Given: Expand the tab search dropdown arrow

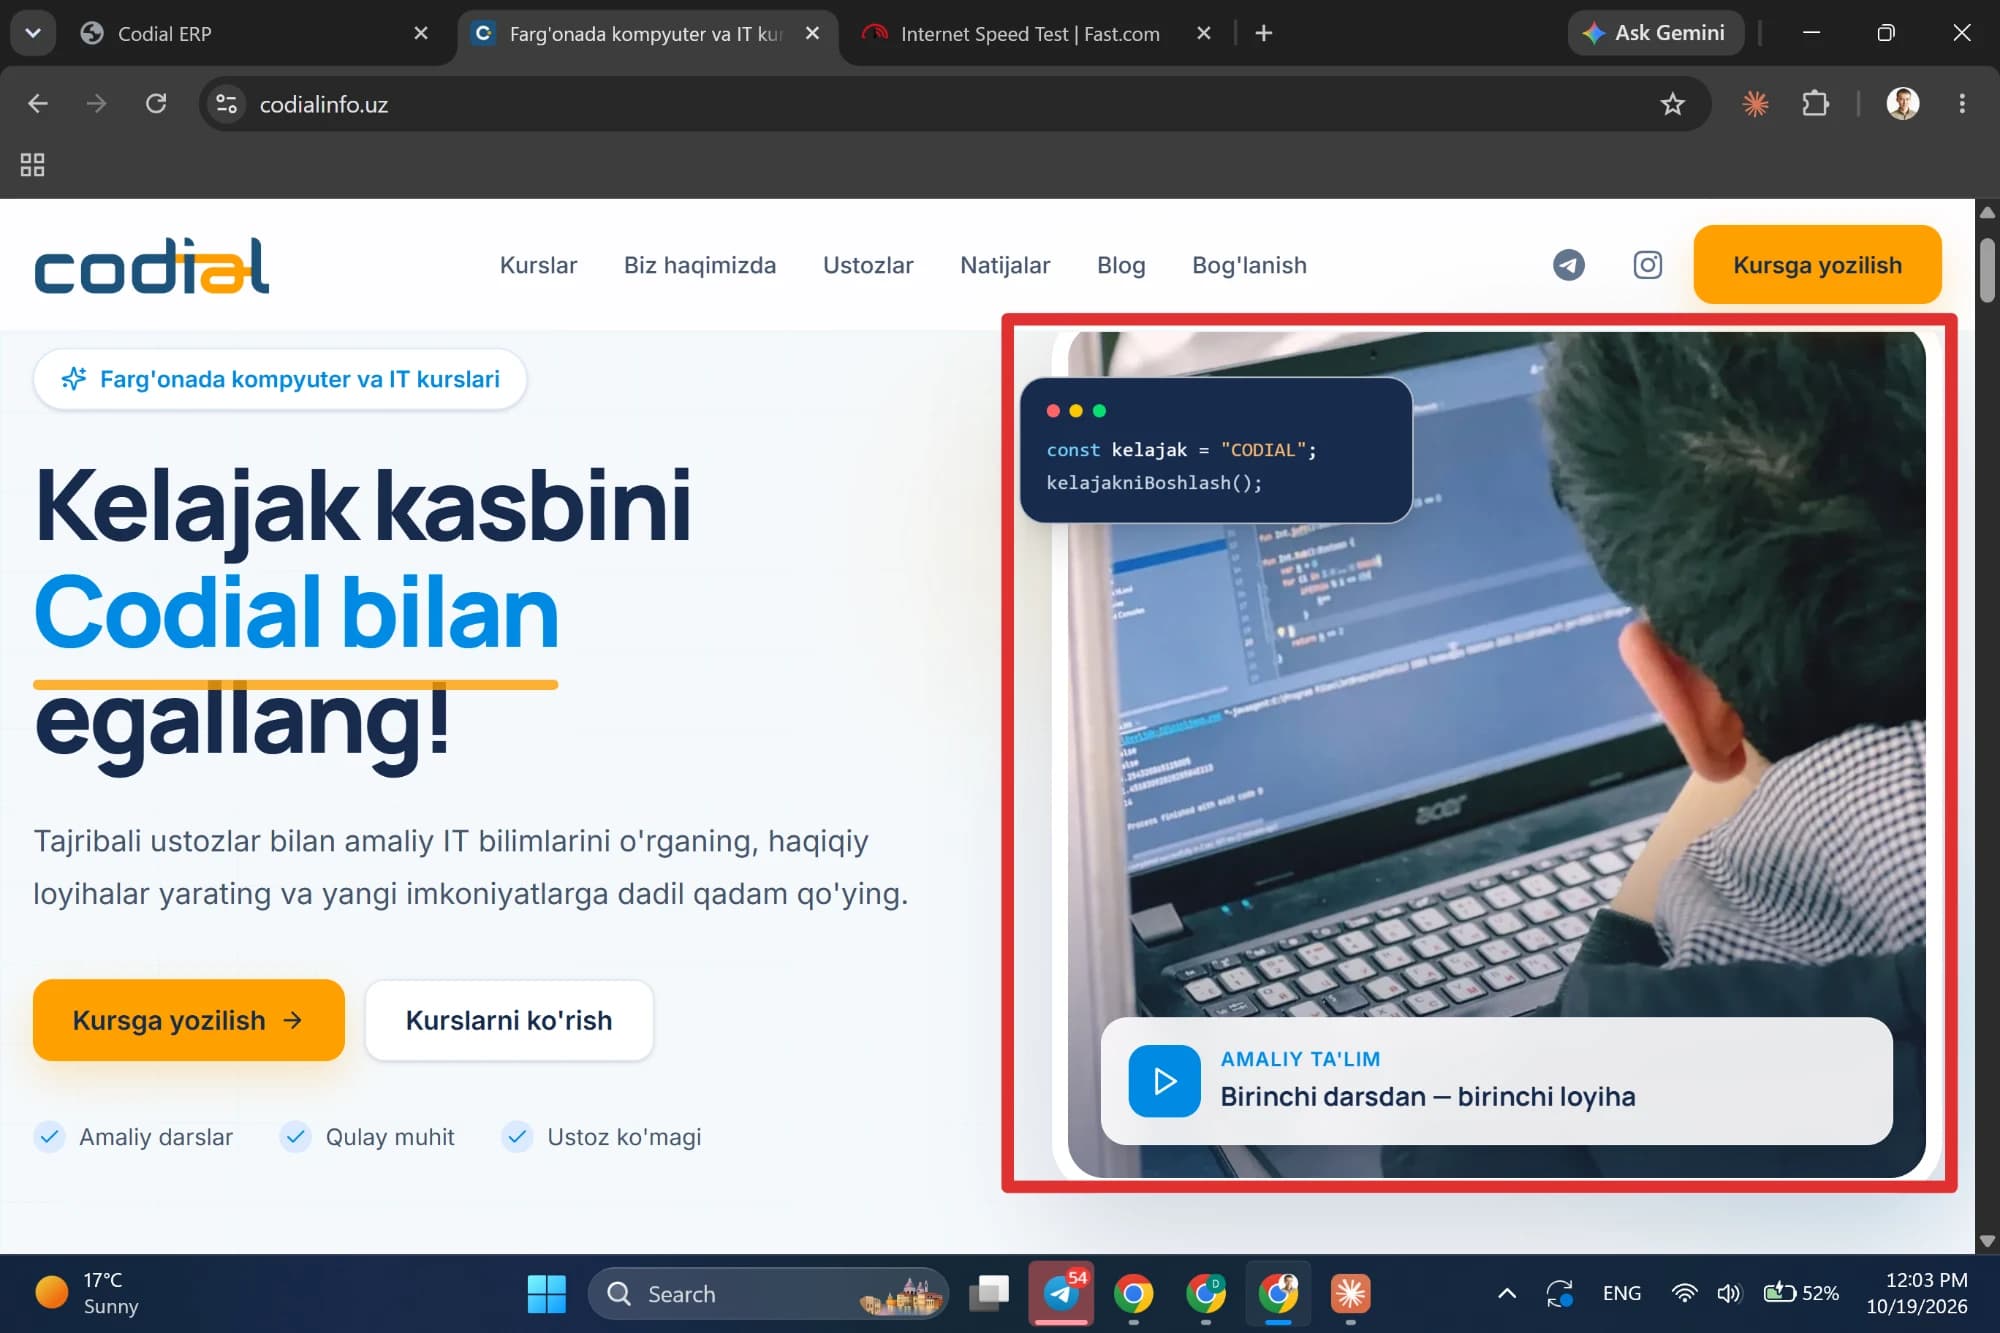Looking at the screenshot, I should coord(33,33).
